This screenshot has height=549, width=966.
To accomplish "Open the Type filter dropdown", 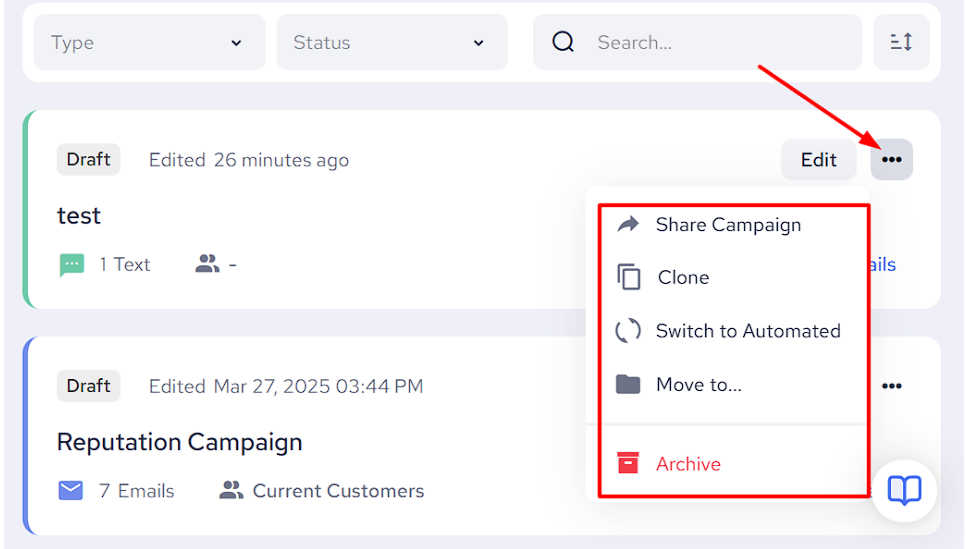I will tap(149, 42).
